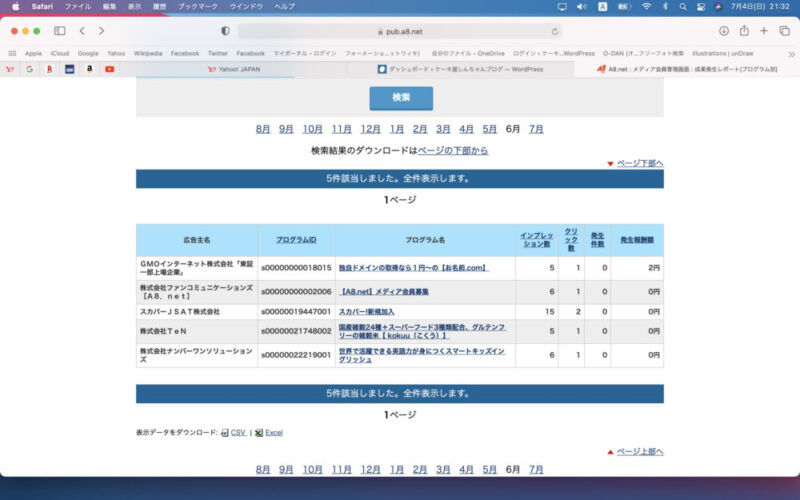Open the screen mirroring display icon

pyautogui.click(x=562, y=7)
